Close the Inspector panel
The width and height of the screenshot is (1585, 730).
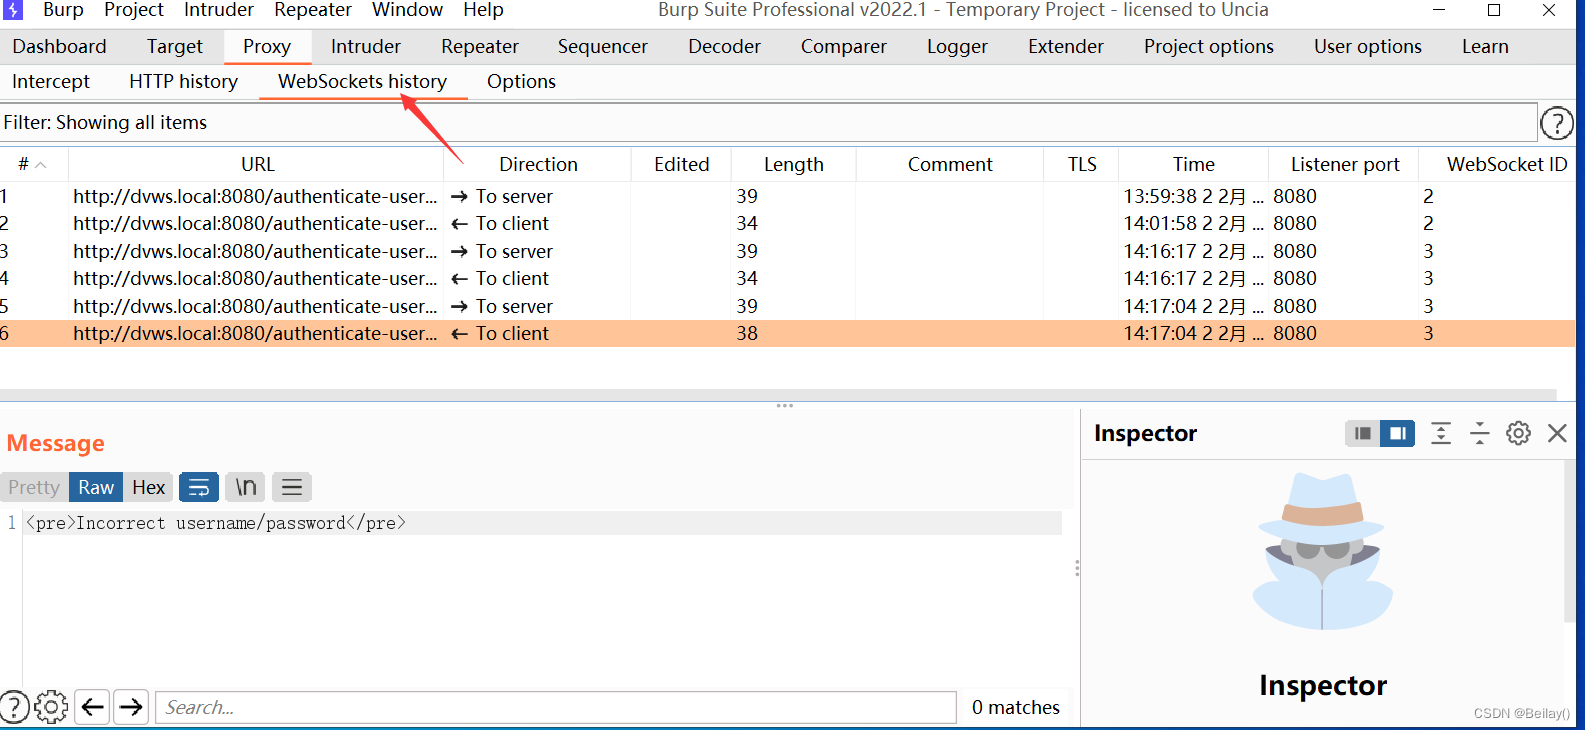point(1557,433)
